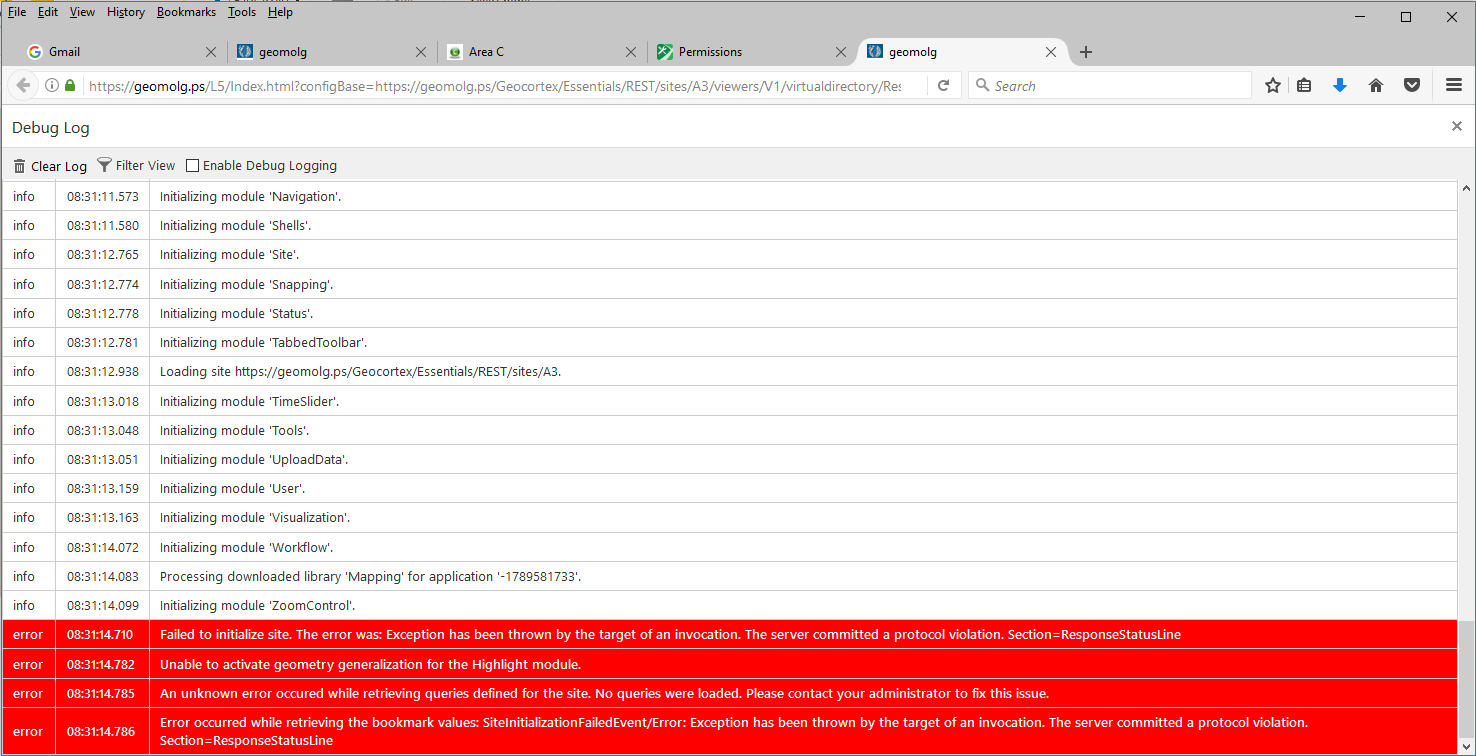Select 'Initializing module Snapping' log entry
Screen dimensions: 1476x756
pyautogui.click(x=730, y=284)
